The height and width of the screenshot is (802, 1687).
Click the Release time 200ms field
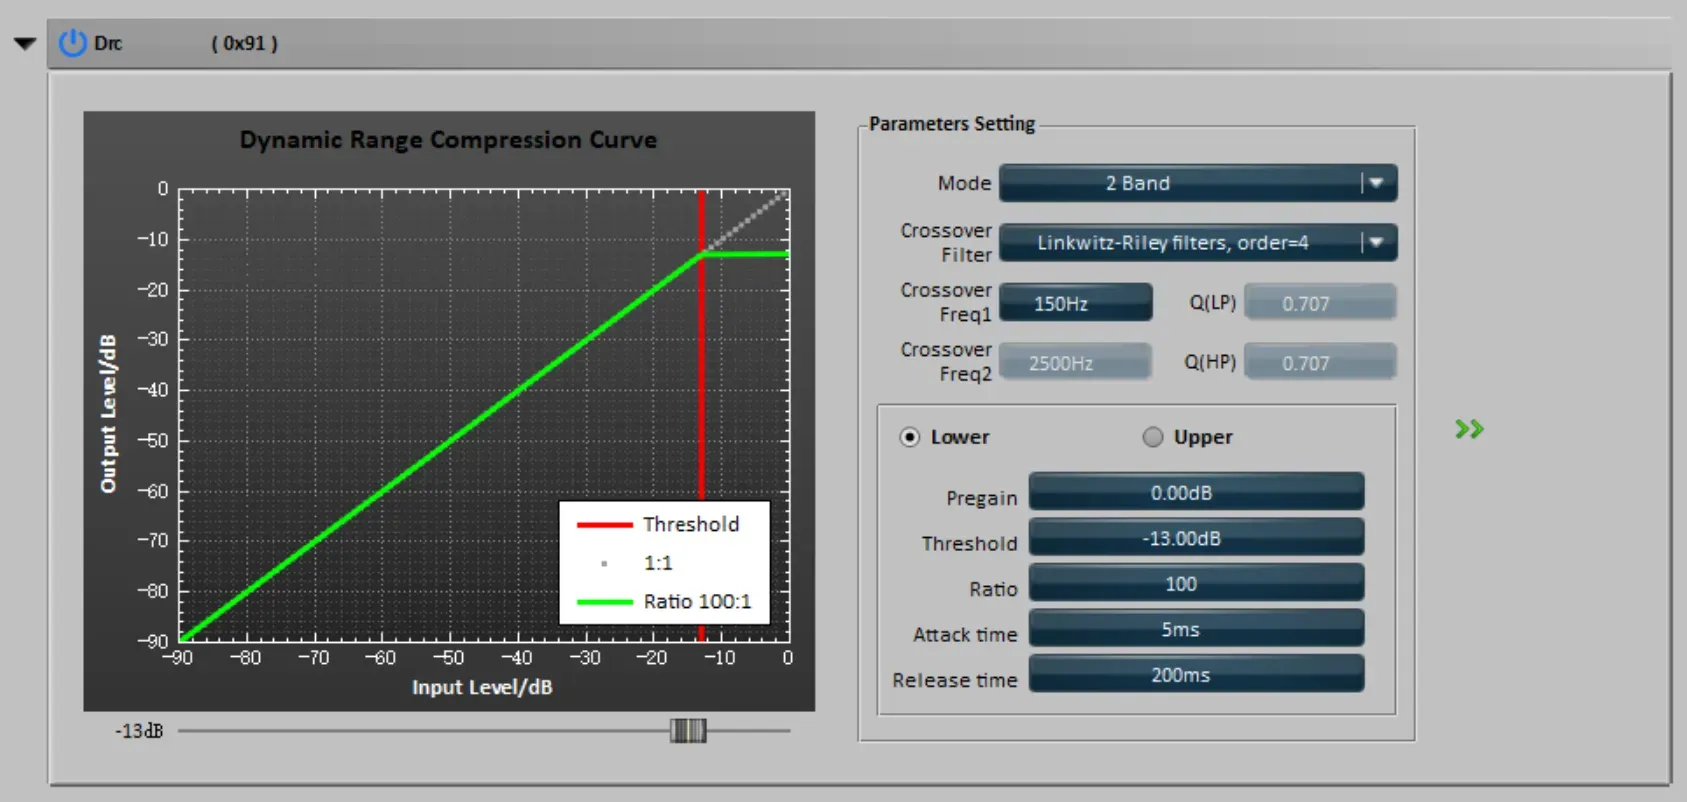[x=1196, y=674]
